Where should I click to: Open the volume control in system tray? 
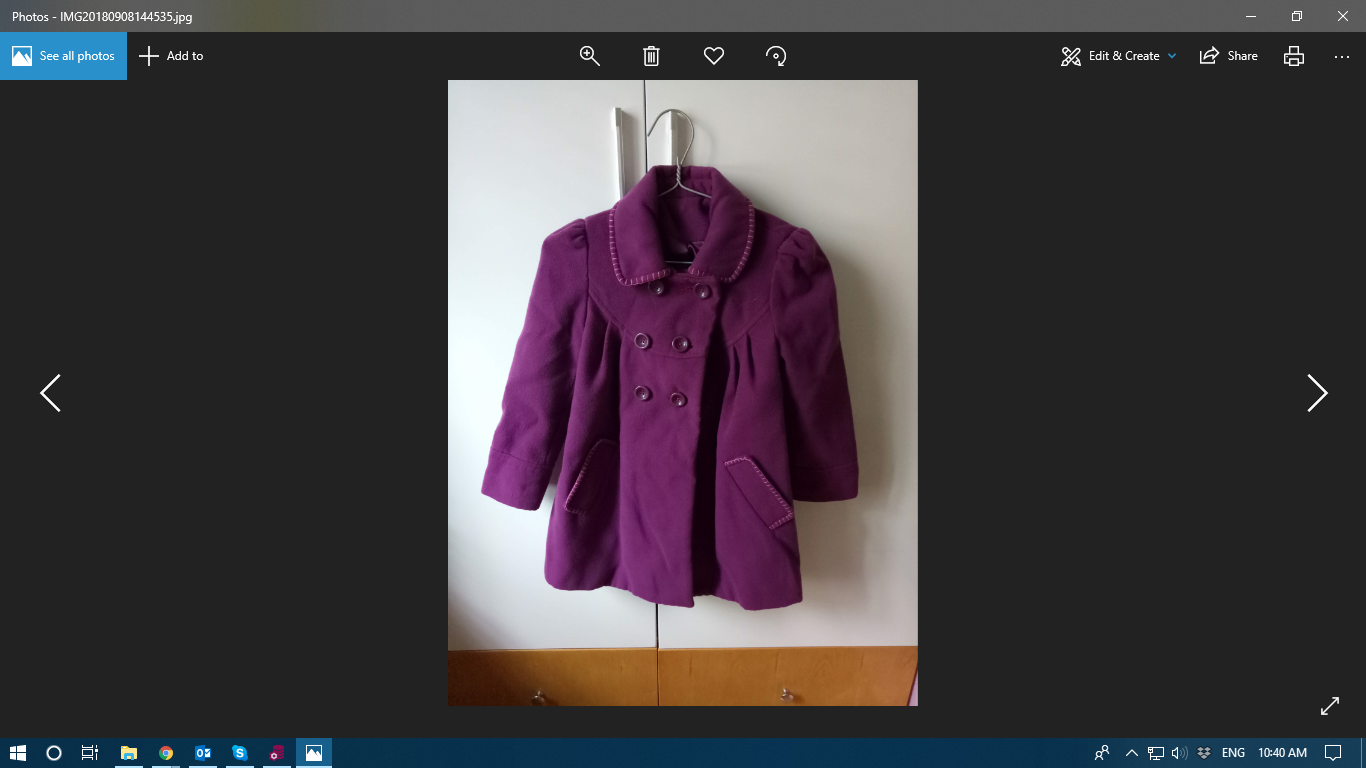1179,753
